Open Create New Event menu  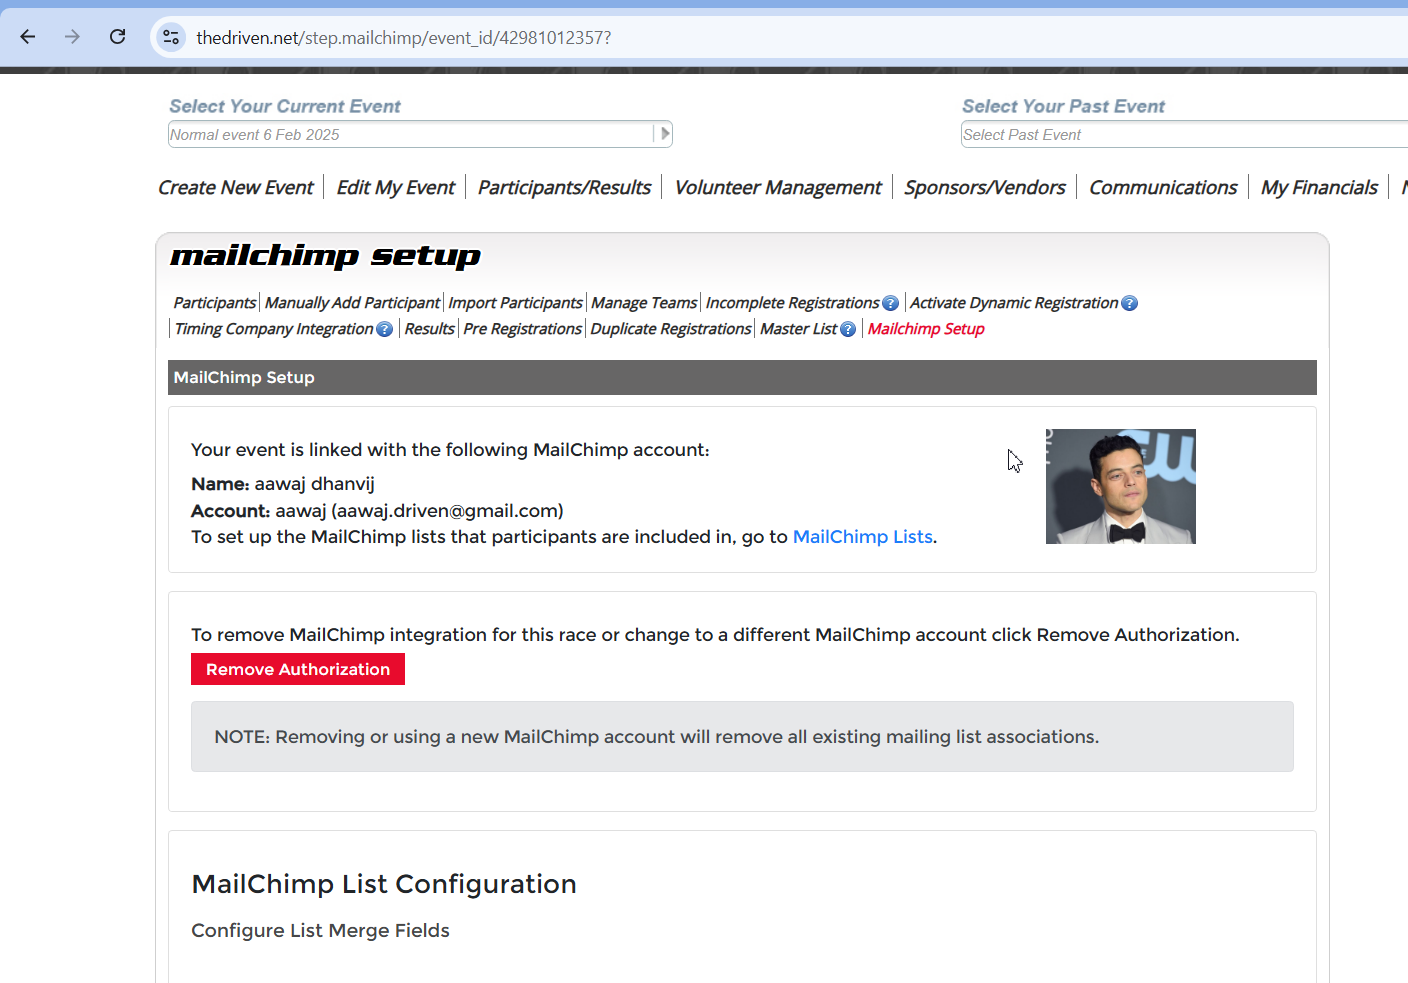236,187
